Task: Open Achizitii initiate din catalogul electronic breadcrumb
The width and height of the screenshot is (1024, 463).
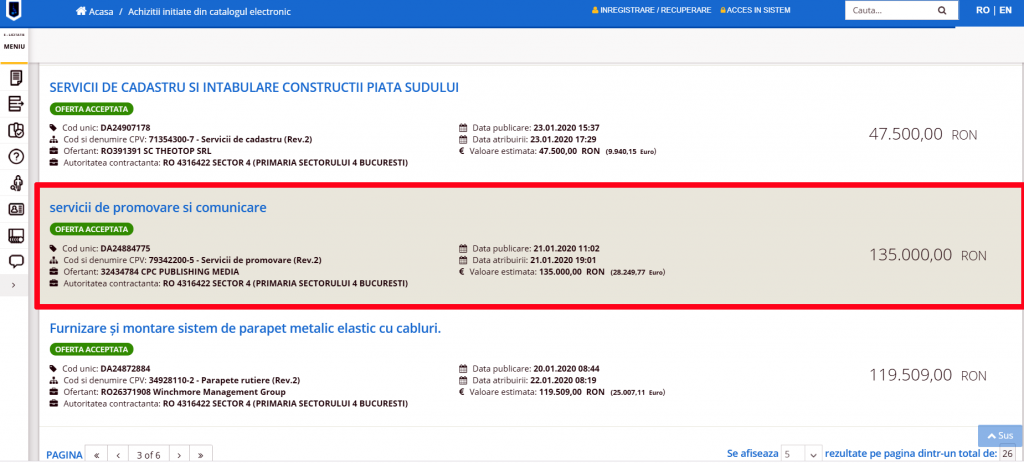Action: pos(210,12)
